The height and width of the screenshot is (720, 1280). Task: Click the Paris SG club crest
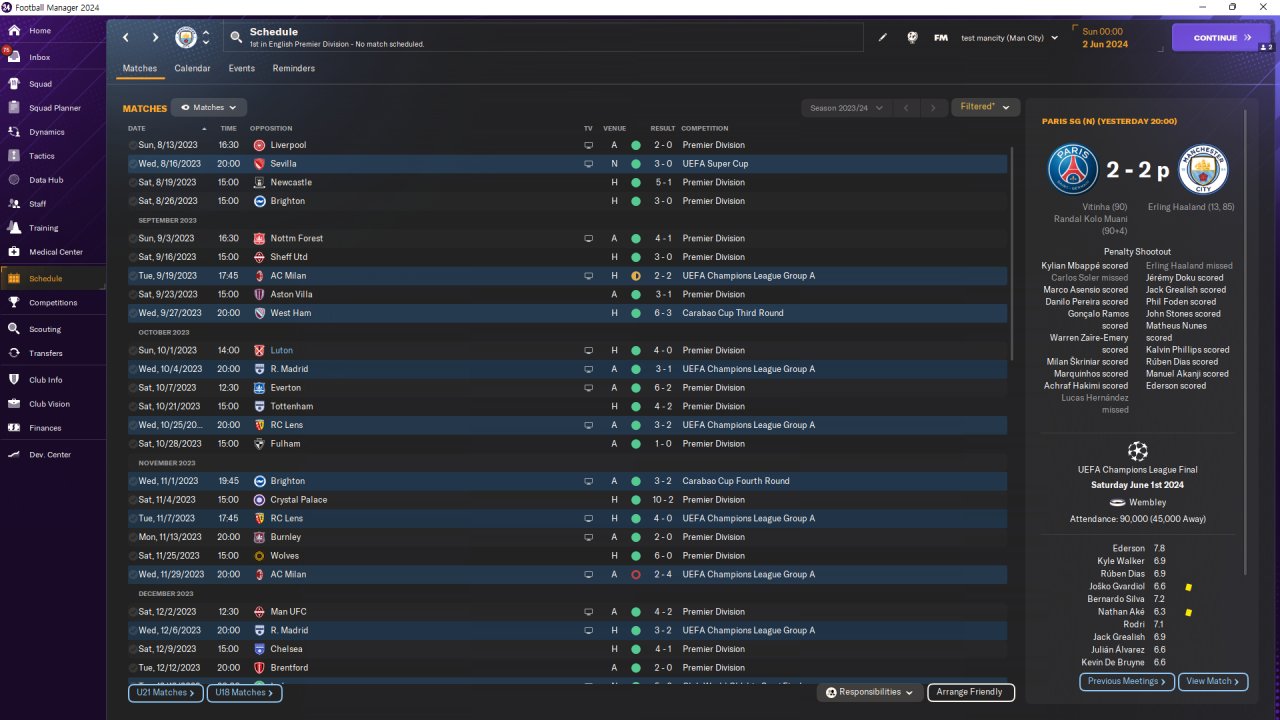[x=1073, y=170]
